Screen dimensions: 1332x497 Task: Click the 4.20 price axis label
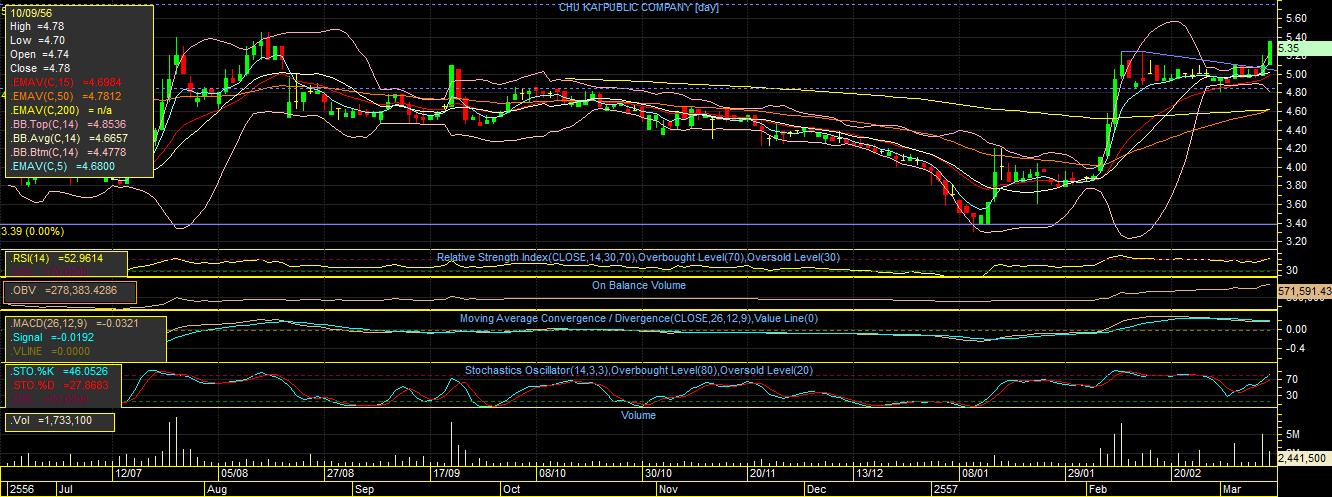click(x=1299, y=149)
